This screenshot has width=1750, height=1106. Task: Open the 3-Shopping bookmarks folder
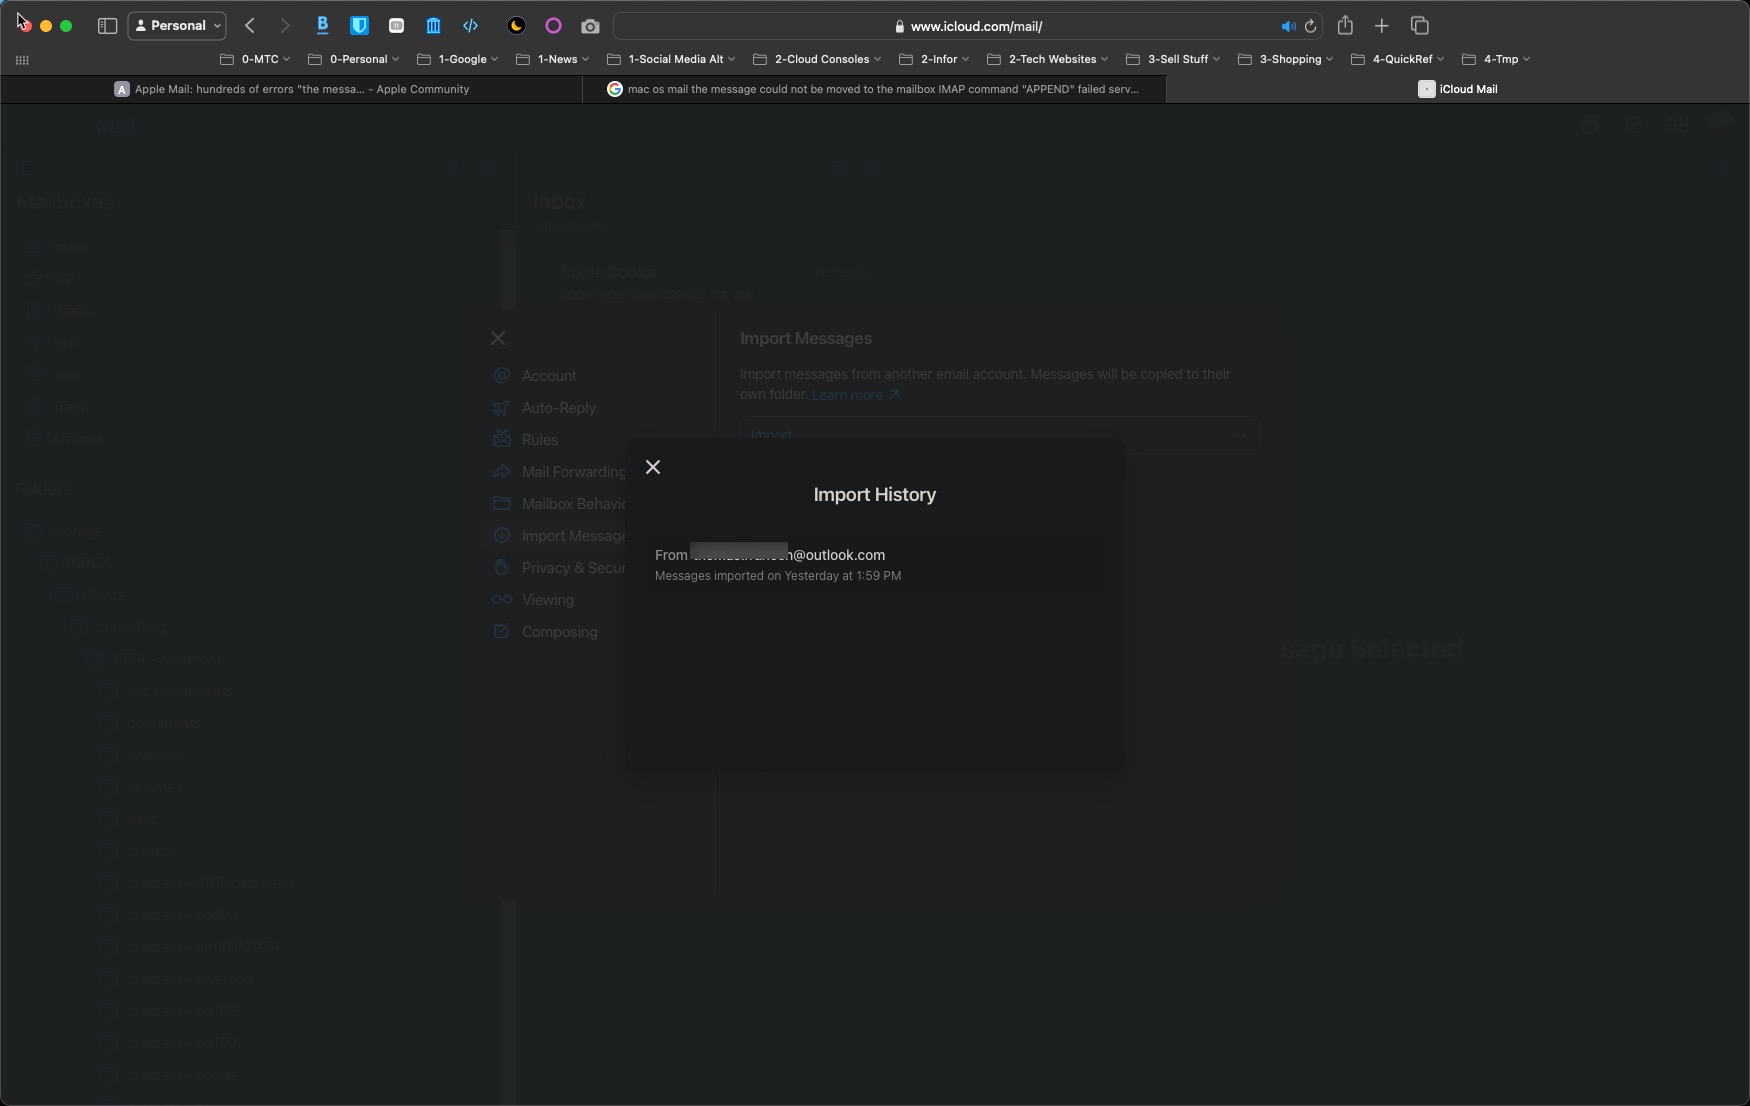1285,59
